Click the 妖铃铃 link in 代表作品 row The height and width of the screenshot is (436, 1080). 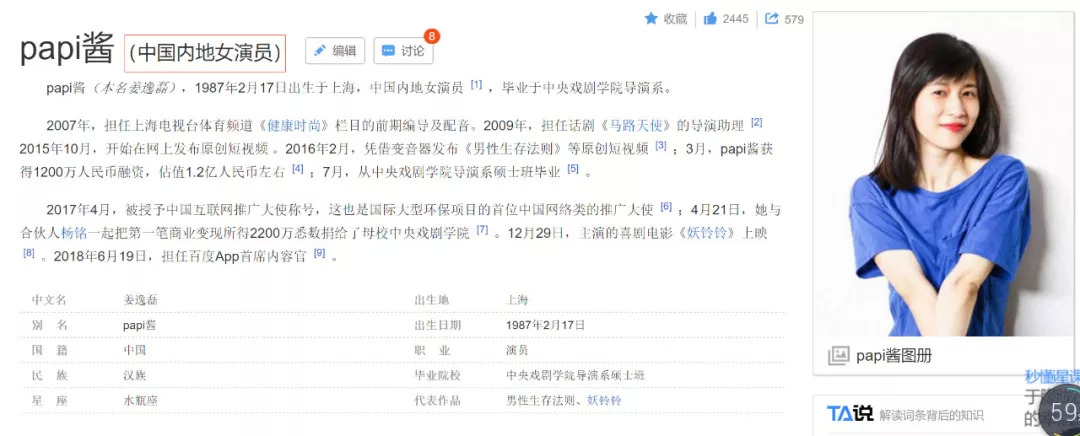click(604, 400)
